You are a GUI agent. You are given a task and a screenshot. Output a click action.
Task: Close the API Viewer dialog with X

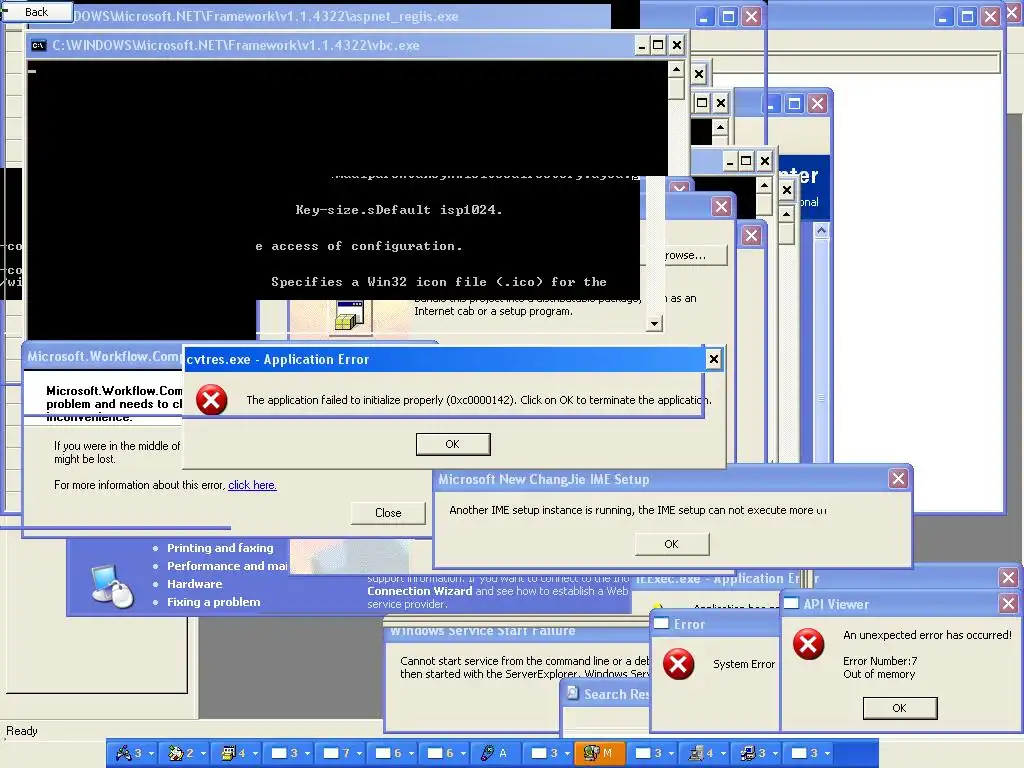coord(1008,603)
